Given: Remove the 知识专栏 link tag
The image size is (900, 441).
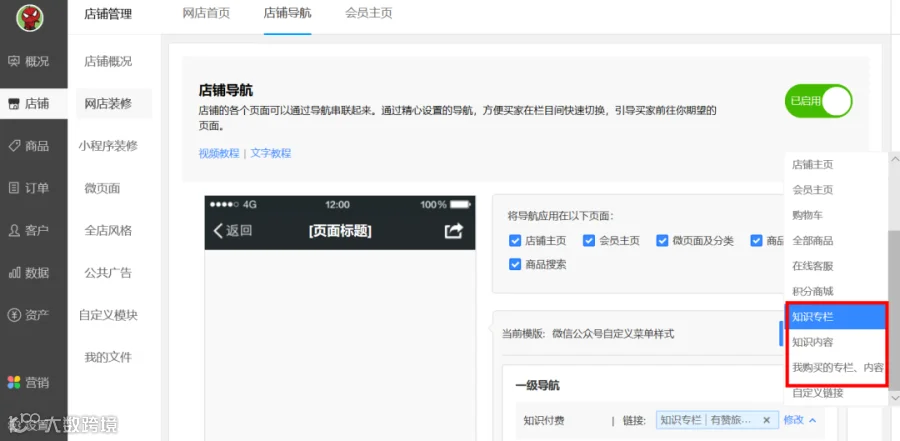Looking at the screenshot, I should pyautogui.click(x=766, y=420).
